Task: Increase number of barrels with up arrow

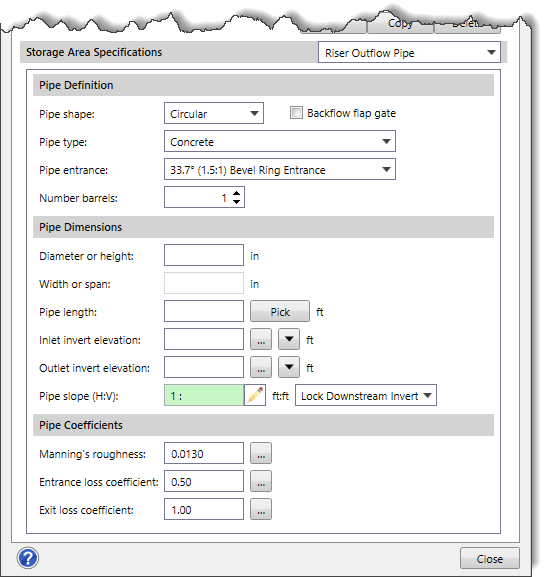Action: 237,193
